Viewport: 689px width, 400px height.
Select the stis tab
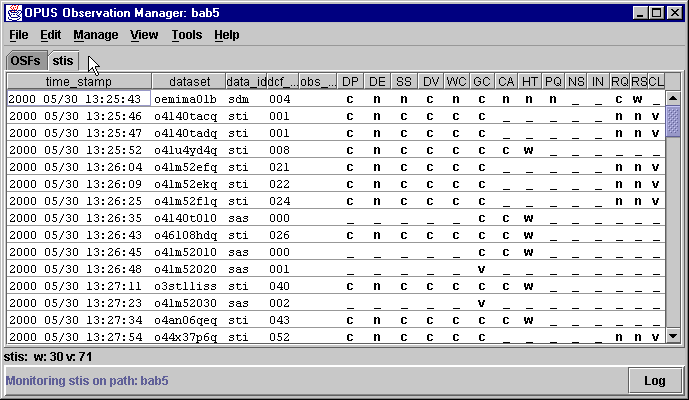(63, 60)
